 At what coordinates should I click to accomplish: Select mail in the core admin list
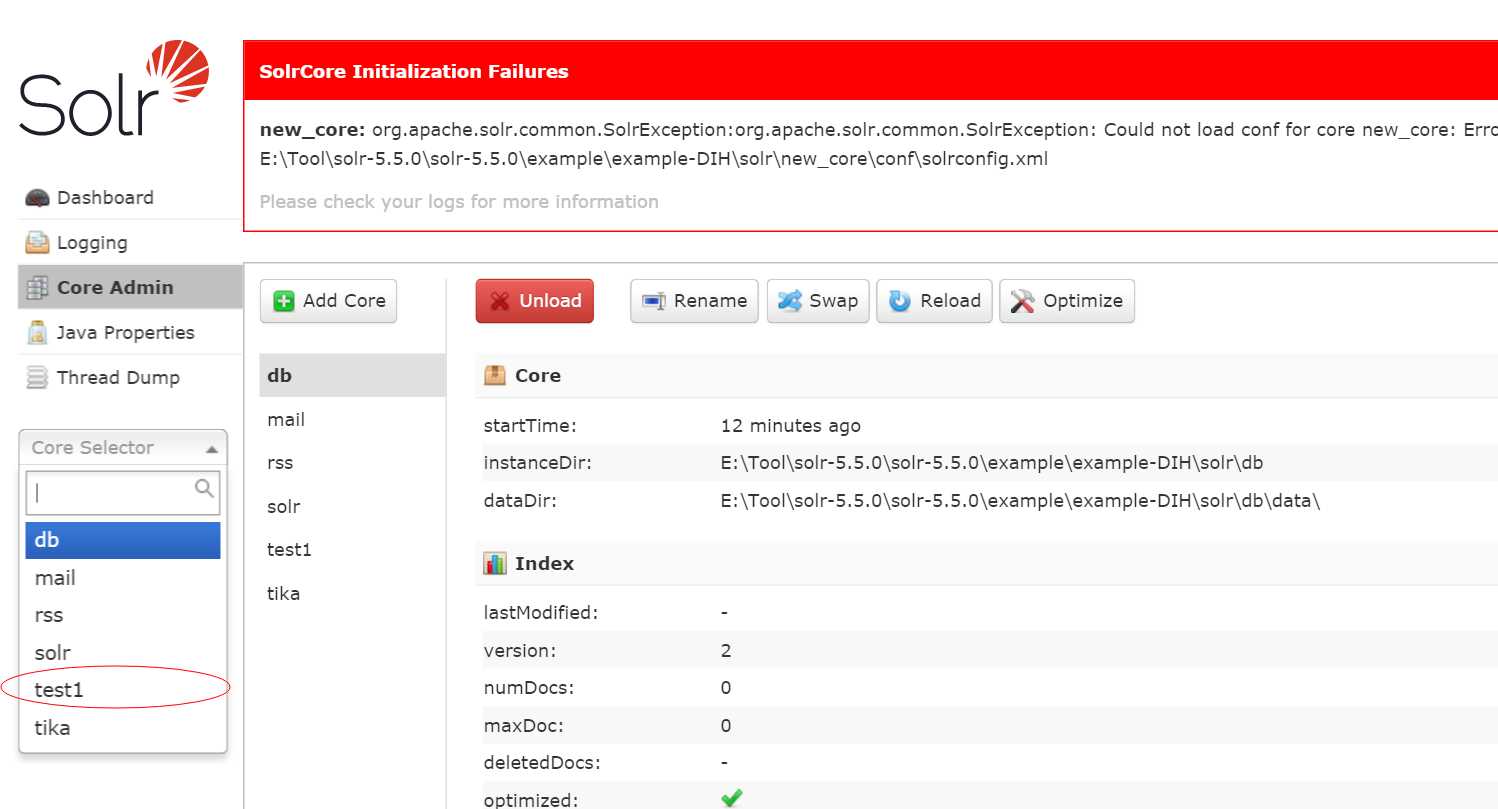coord(353,420)
